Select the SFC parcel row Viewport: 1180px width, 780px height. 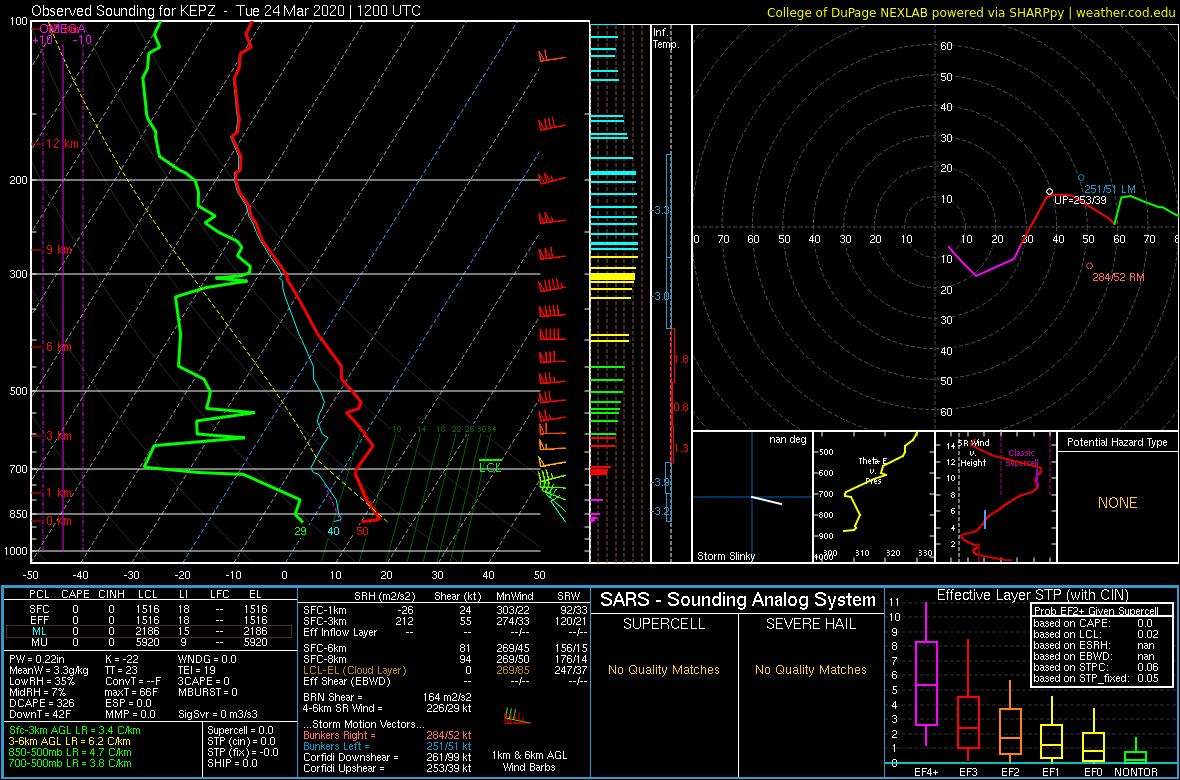(x=148, y=608)
